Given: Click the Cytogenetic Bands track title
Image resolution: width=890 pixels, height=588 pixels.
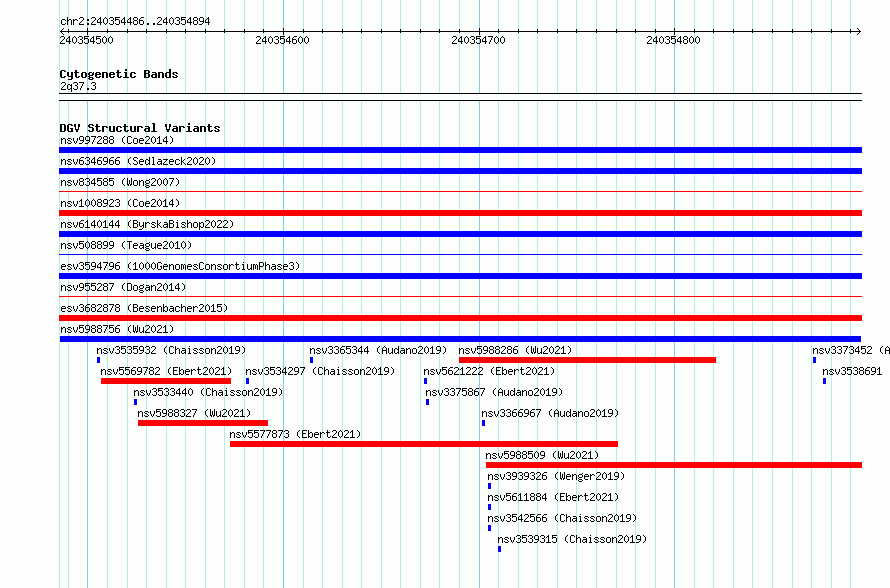Looking at the screenshot, I should tap(119, 74).
